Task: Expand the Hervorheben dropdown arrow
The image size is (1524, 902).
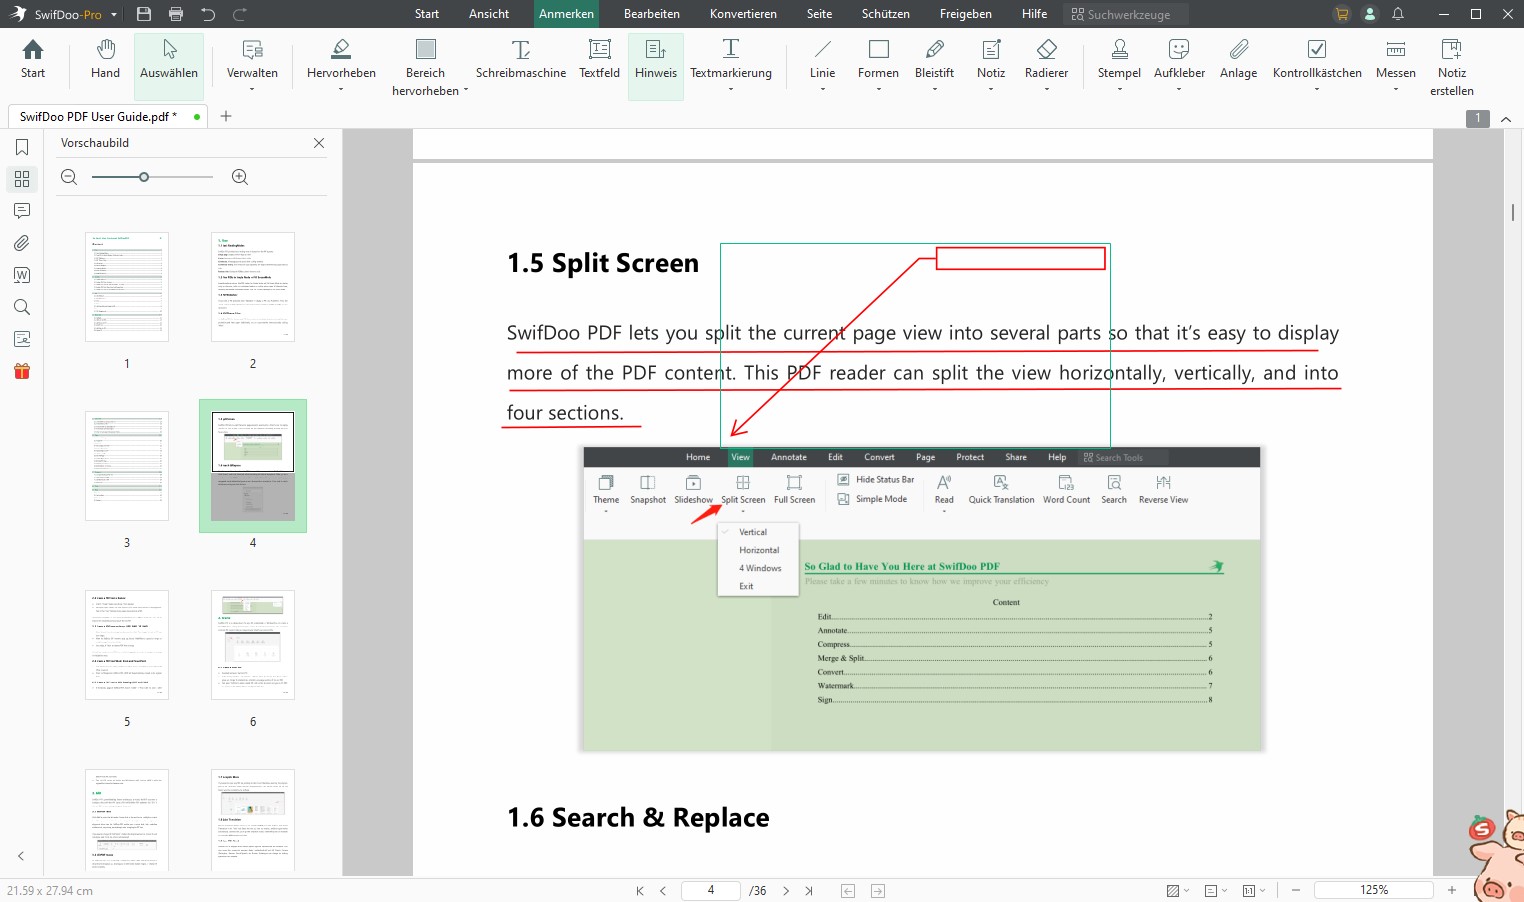Action: click(x=341, y=89)
